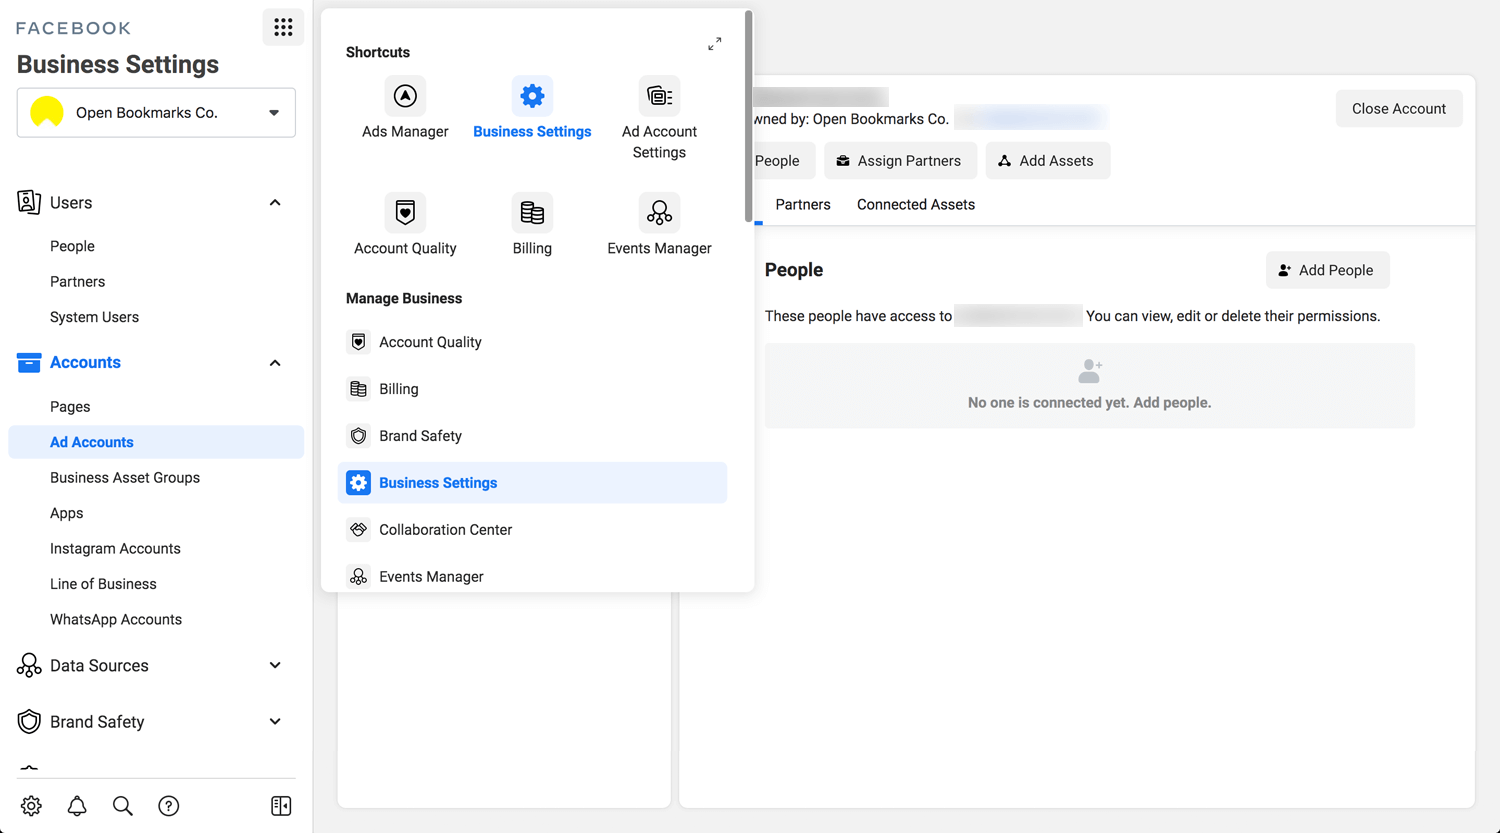1500x833 pixels.
Task: Open the help question mark icon
Action: coord(169,806)
